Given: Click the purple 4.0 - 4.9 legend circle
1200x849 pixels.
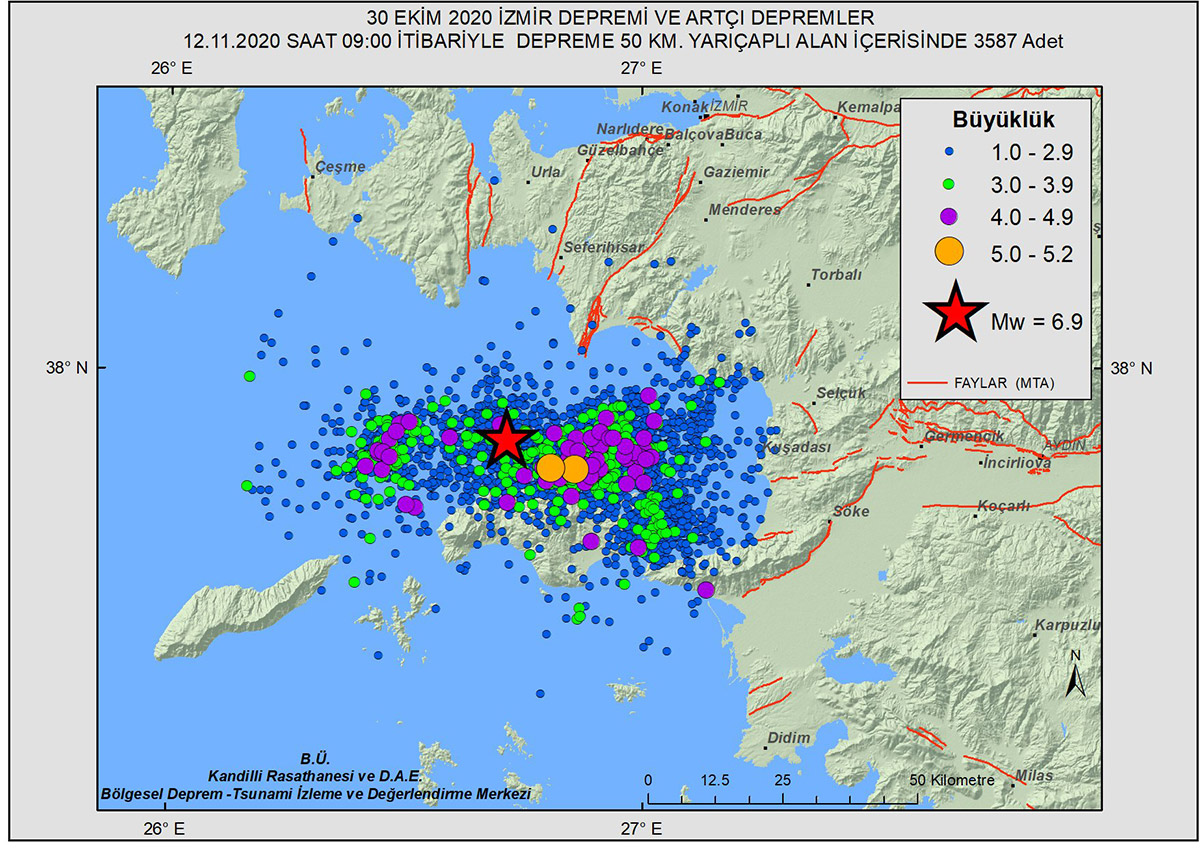Looking at the screenshot, I should click(x=948, y=216).
